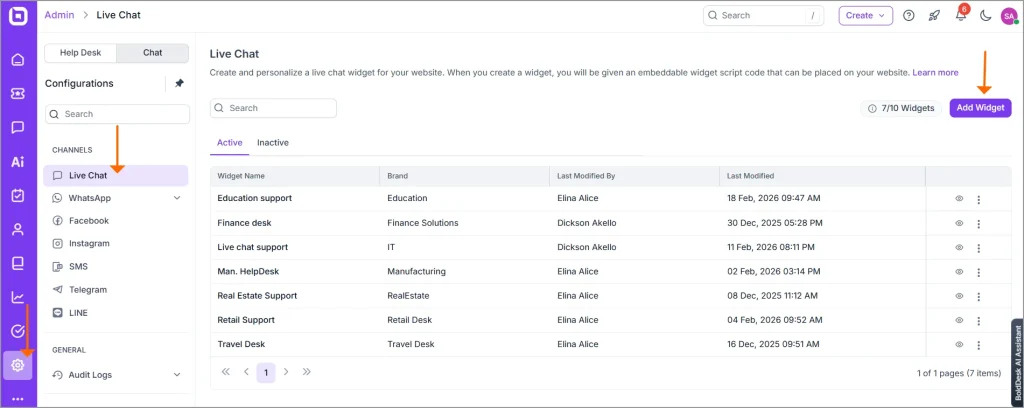The height and width of the screenshot is (408, 1024).
Task: Open the Contacts person icon in sidebar
Action: 18,229
